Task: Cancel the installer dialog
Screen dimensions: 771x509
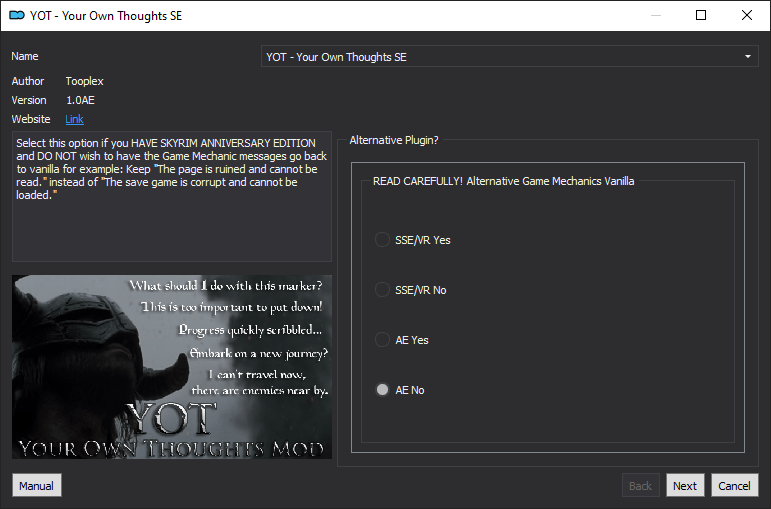Action: [x=735, y=486]
